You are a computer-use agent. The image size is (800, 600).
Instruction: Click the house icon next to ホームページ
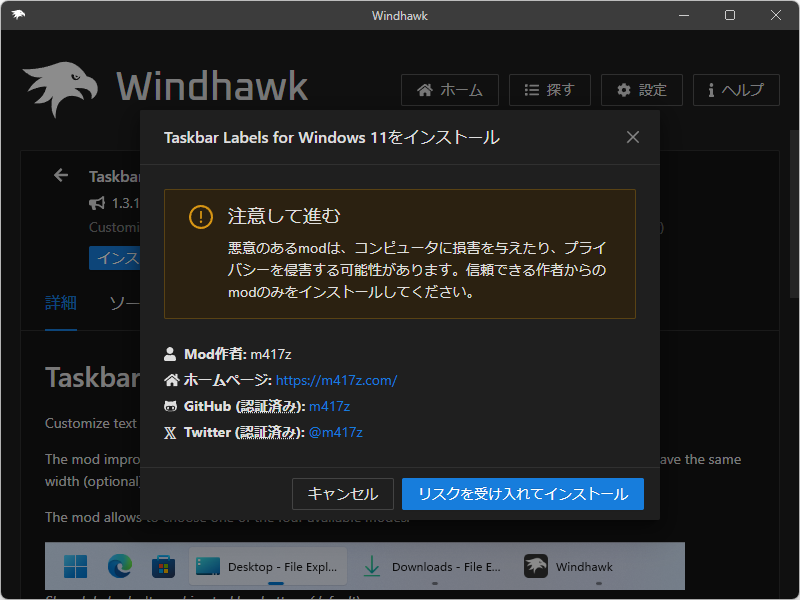coord(171,380)
